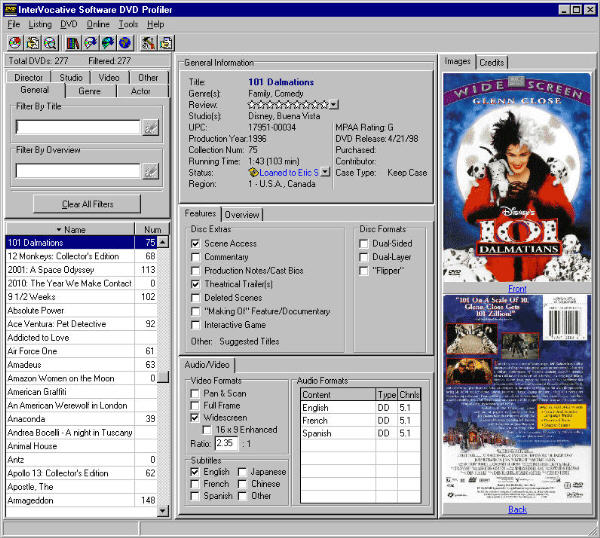Click the loaned status icon beside Loaned to Eric S
This screenshot has height=538, width=600.
click(x=253, y=173)
